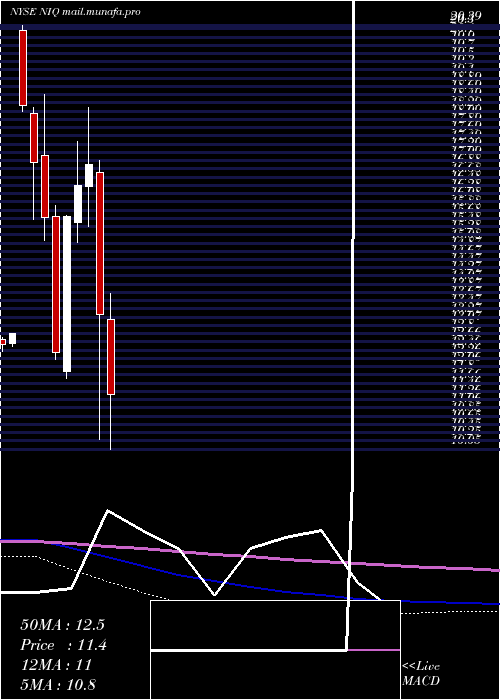Viewport: 500px width, 700px height.
Task: Click the 'Price : 11.4' label
Action: tap(63, 645)
